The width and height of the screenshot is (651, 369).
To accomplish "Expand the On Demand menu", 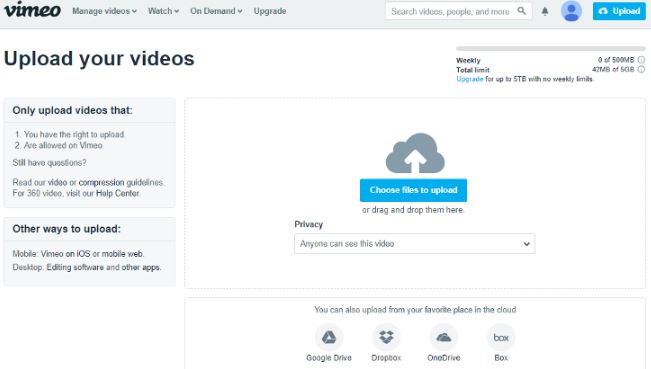I will coord(216,11).
